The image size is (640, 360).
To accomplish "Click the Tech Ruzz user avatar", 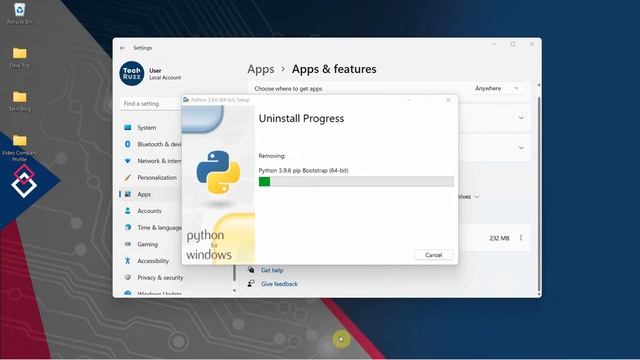I will coord(131,73).
